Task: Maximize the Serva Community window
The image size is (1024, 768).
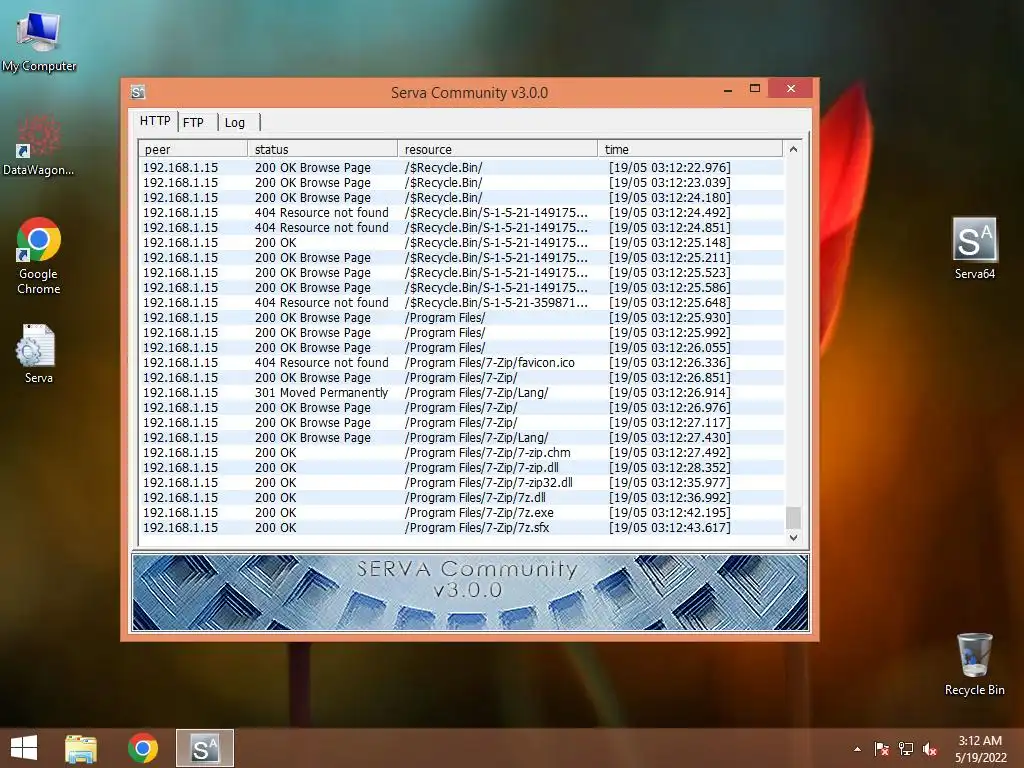Action: pos(755,88)
